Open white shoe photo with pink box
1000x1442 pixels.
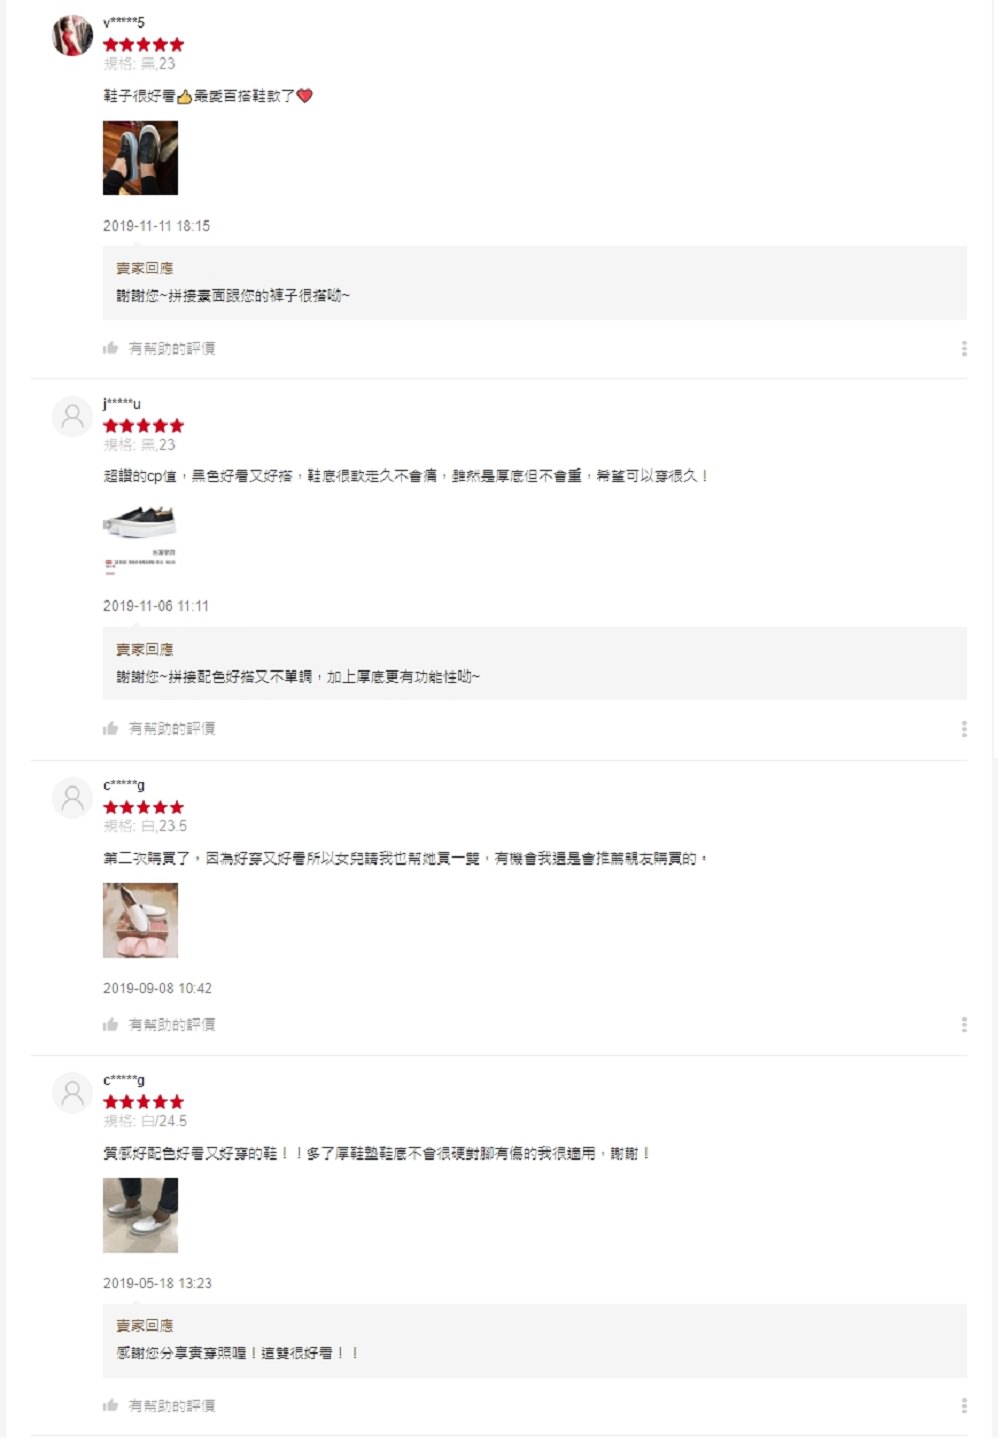pos(140,920)
